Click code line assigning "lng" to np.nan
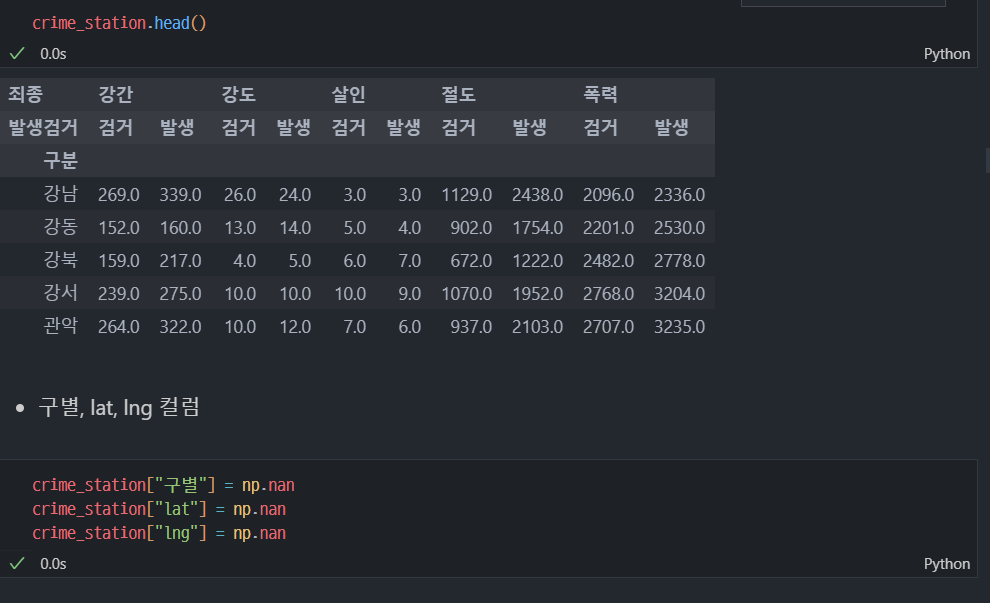 pyautogui.click(x=159, y=533)
